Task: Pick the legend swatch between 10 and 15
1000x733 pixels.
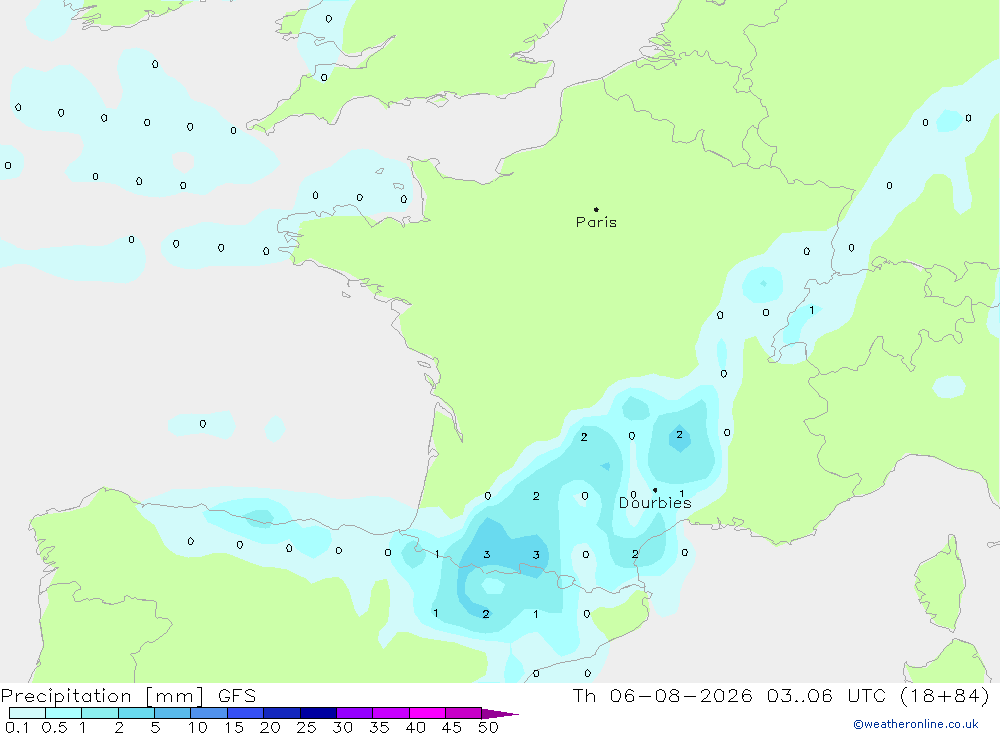Action: tap(209, 713)
